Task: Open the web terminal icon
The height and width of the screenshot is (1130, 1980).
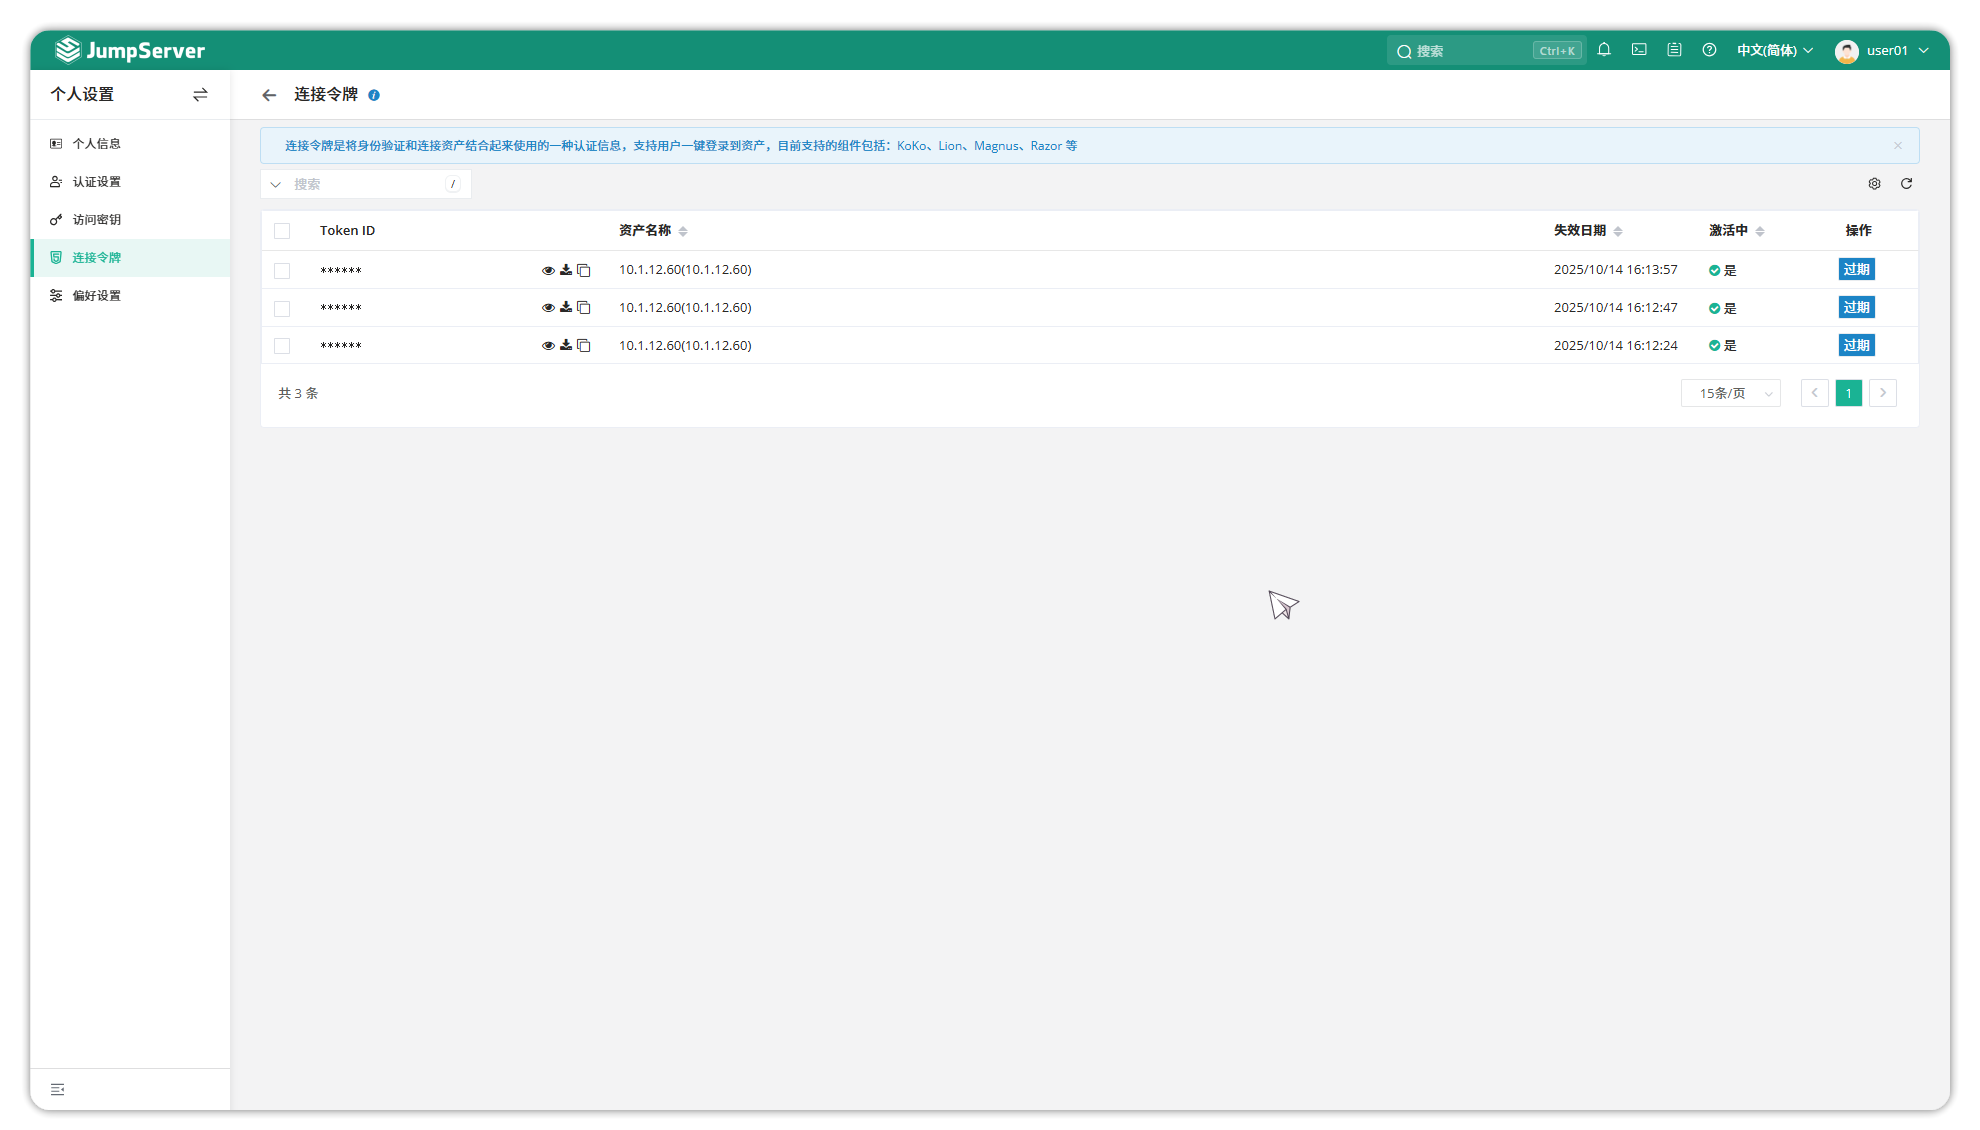Action: pyautogui.click(x=1639, y=50)
